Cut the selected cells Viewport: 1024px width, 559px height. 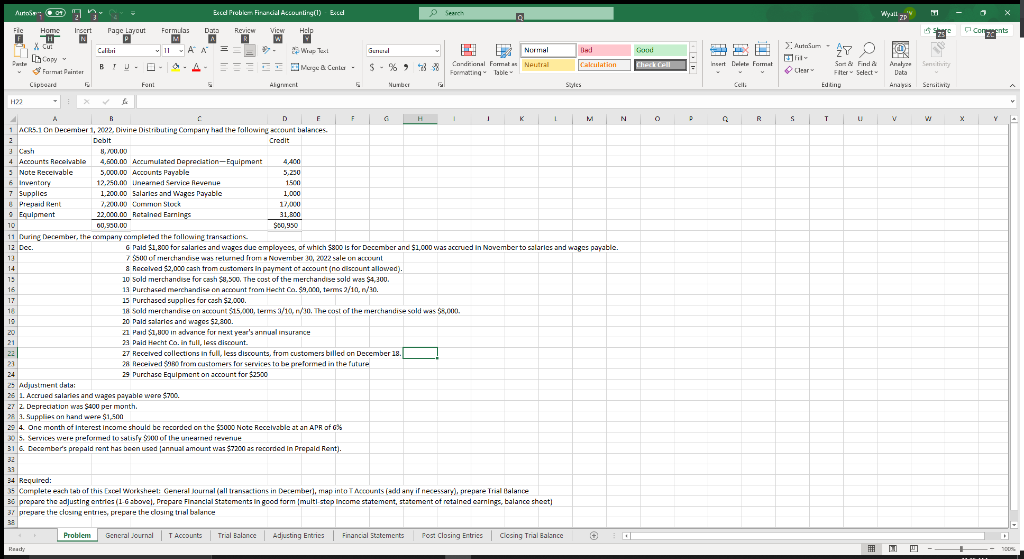[44, 46]
